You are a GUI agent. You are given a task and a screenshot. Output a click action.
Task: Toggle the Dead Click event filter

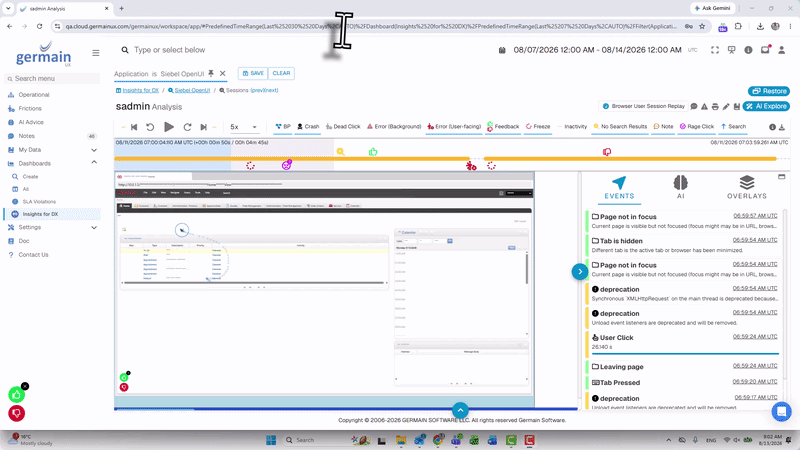coord(343,127)
